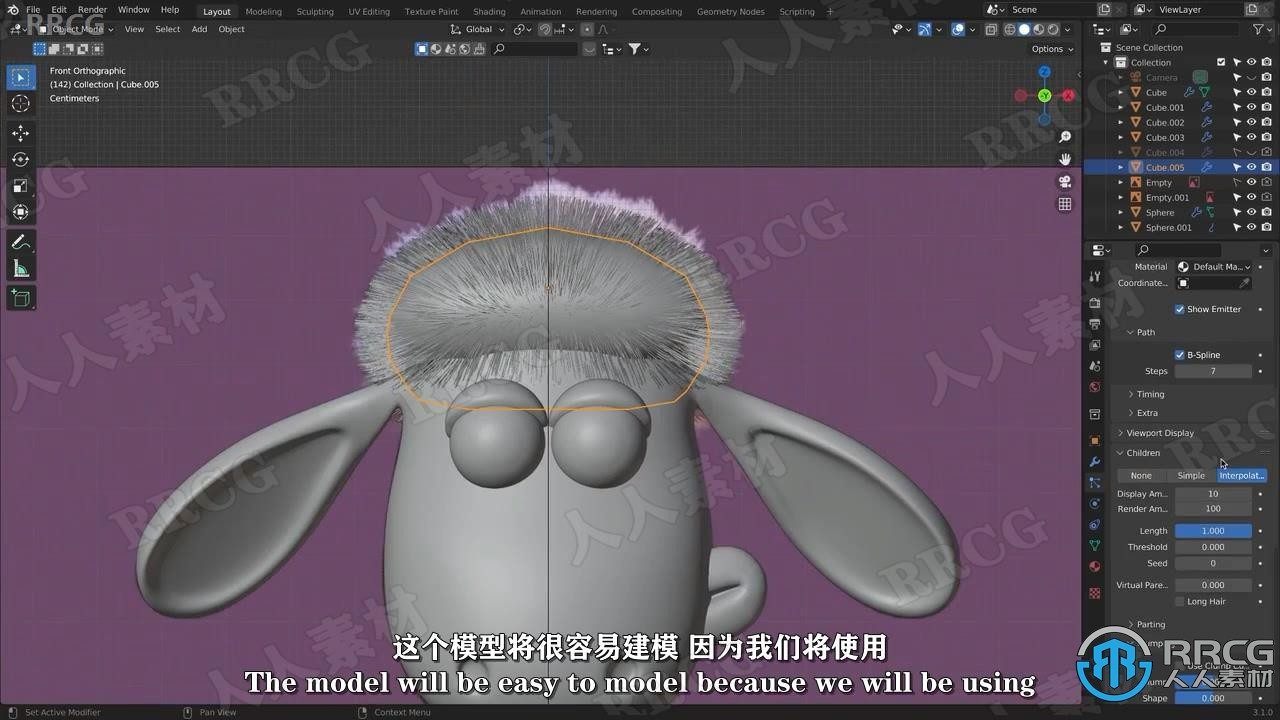Viewport: 1280px width, 720px height.
Task: Open the viewport Add menu
Action: click(199, 29)
